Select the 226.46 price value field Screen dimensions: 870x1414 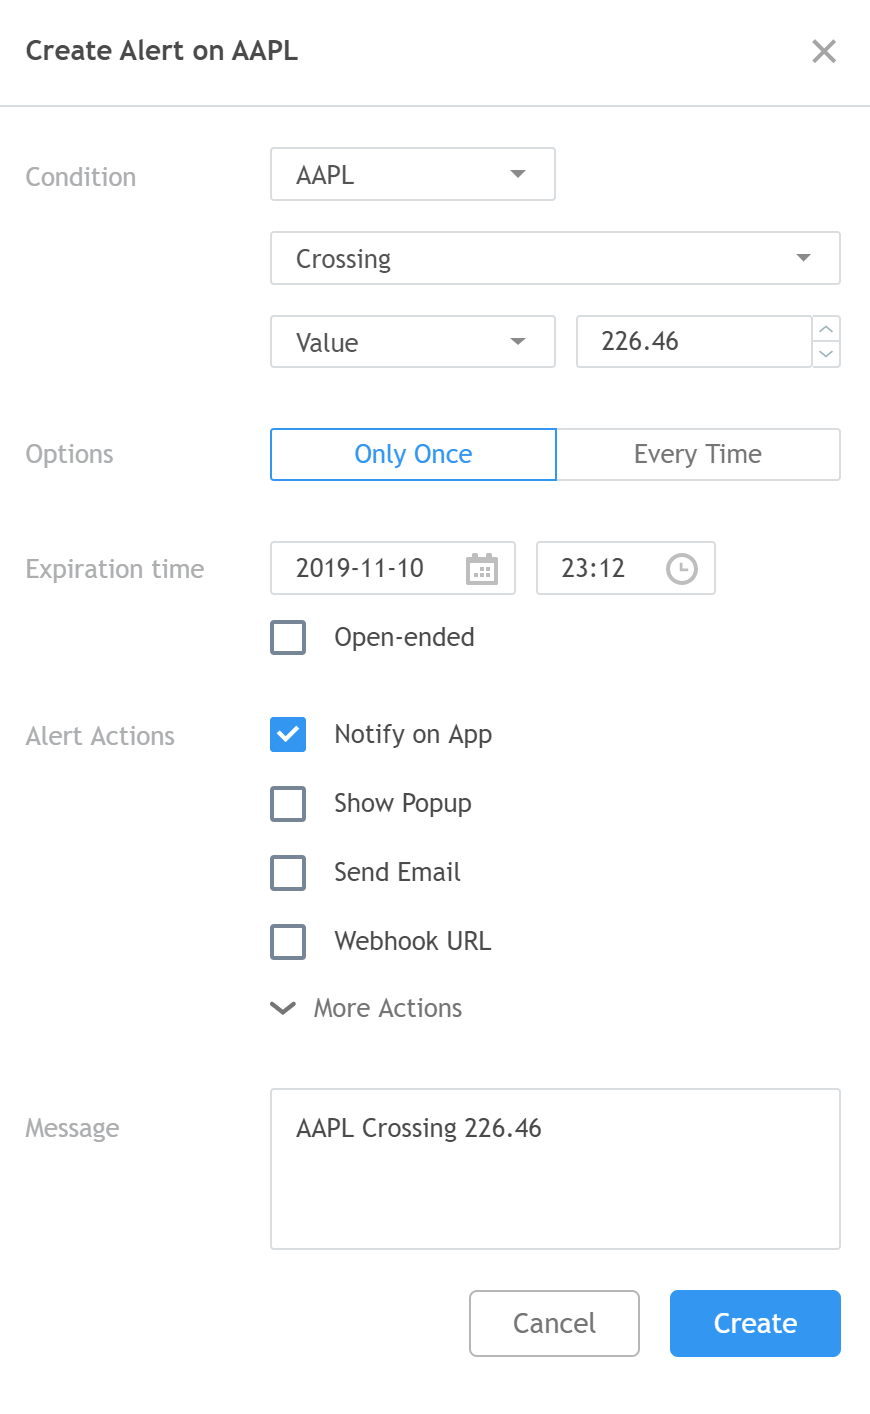(695, 341)
